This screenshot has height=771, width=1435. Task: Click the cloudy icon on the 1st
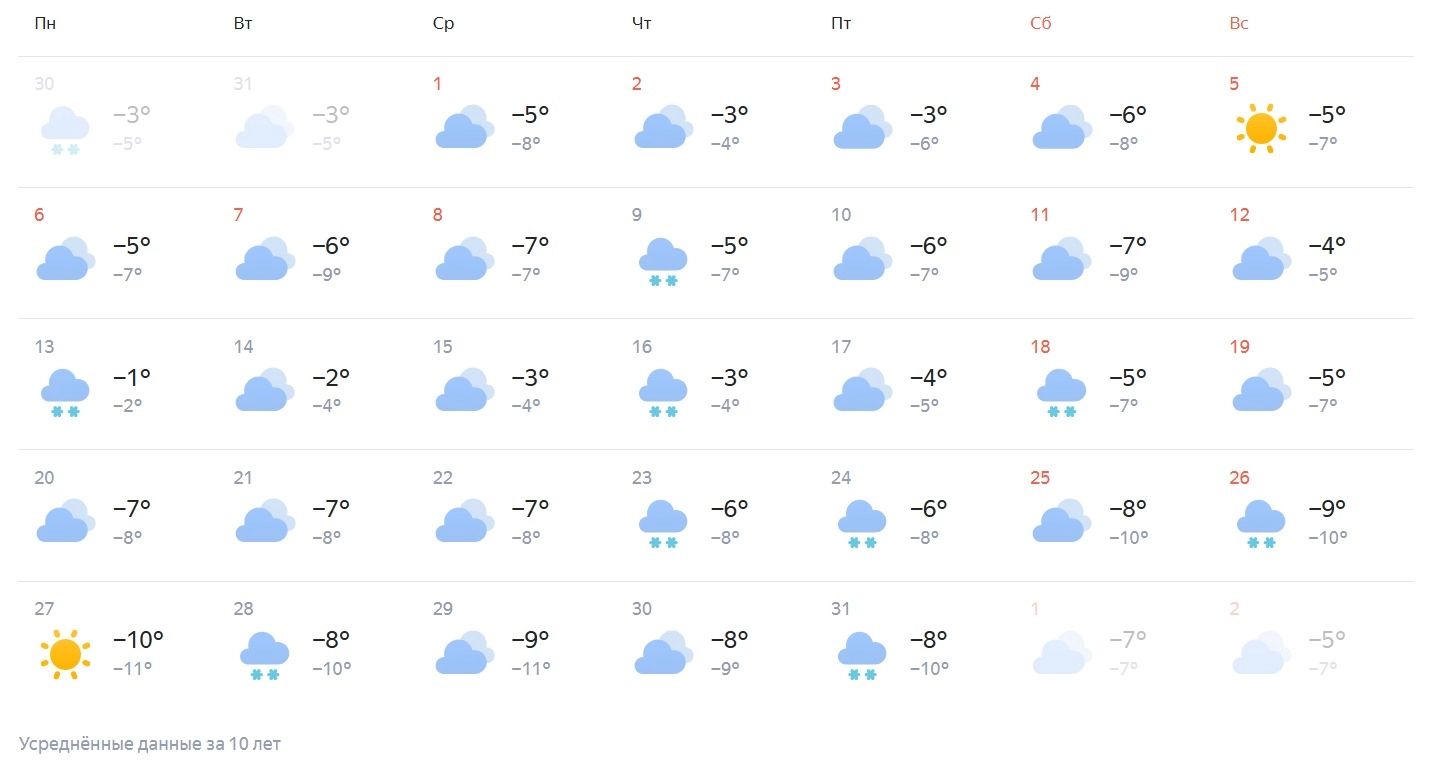click(x=464, y=129)
